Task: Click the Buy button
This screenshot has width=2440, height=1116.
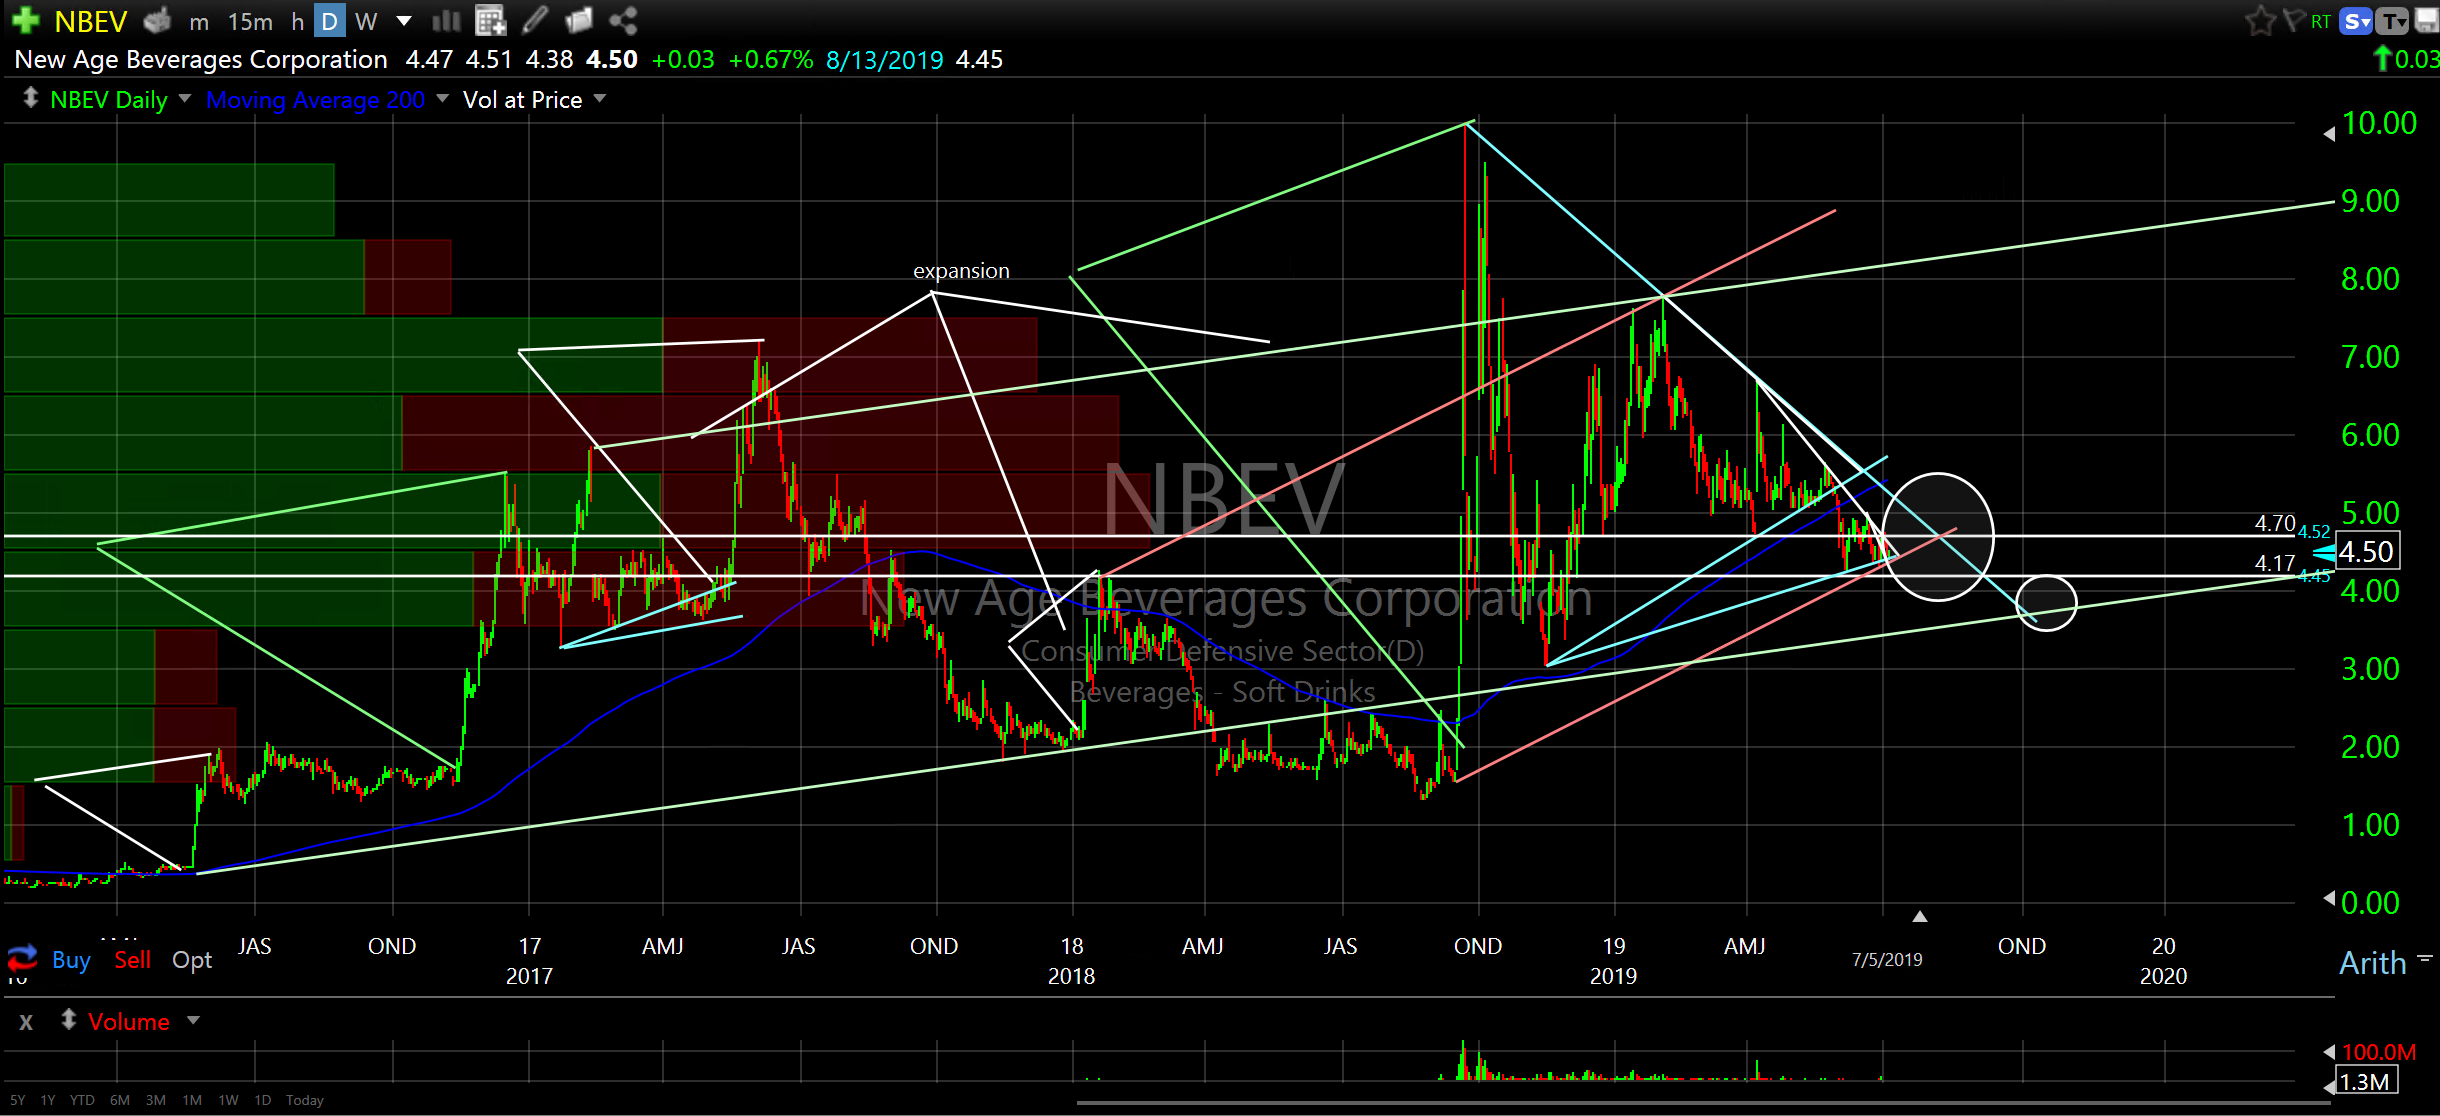Action: 71,960
